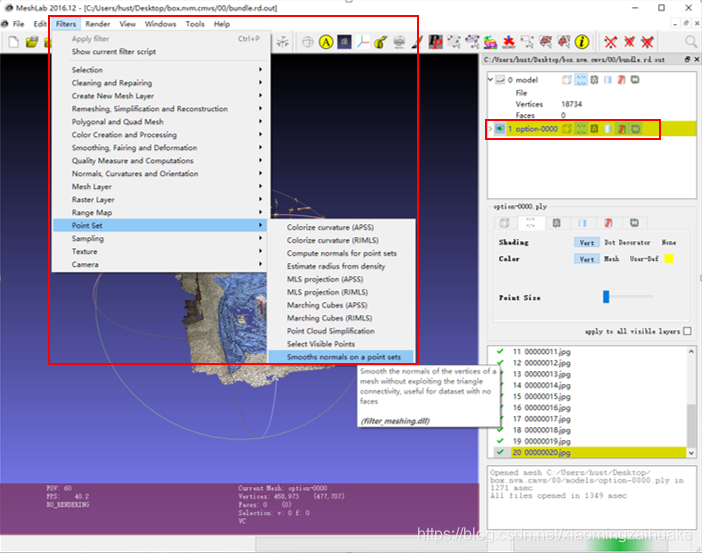The image size is (702, 553).
Task: Select the PP pick points tool
Action: (x=435, y=42)
